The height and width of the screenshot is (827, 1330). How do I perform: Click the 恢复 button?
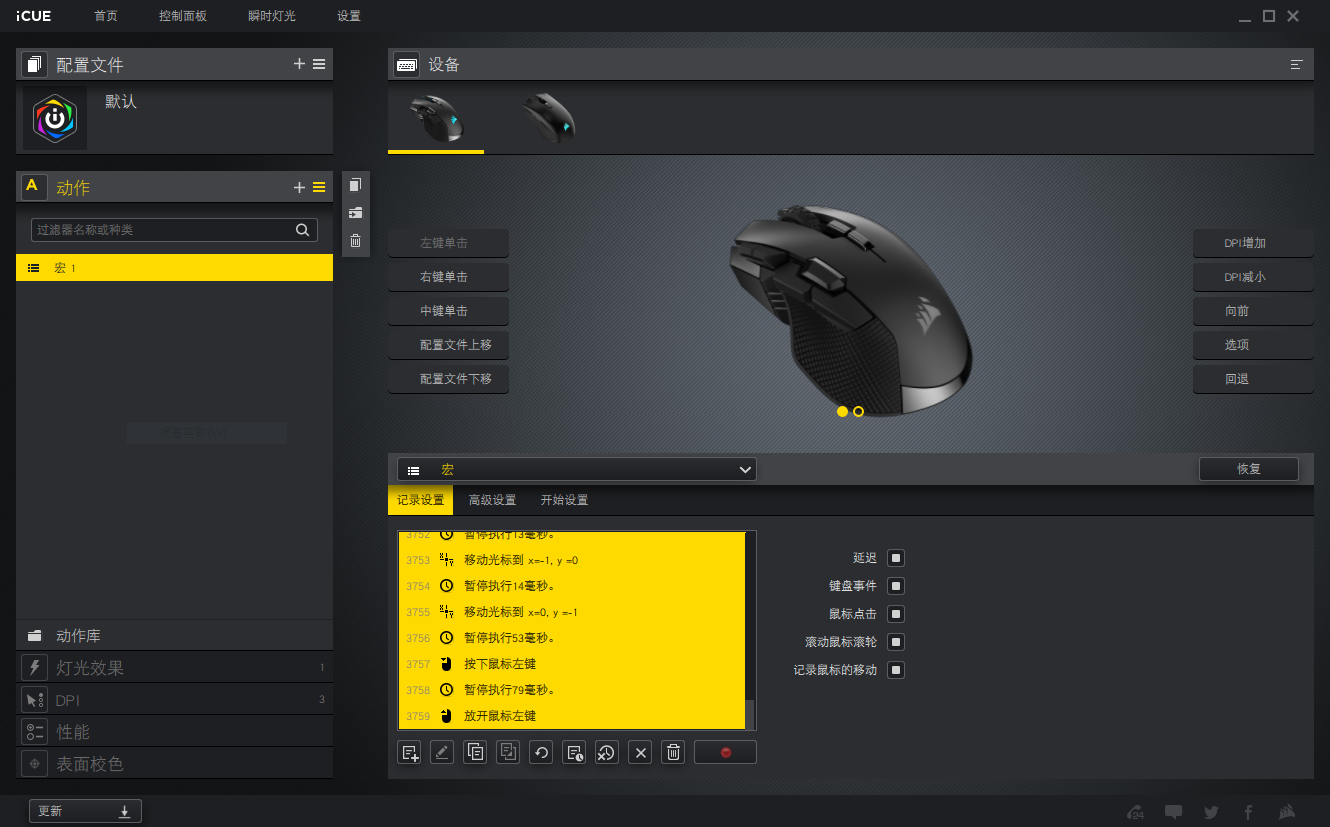tap(1248, 469)
